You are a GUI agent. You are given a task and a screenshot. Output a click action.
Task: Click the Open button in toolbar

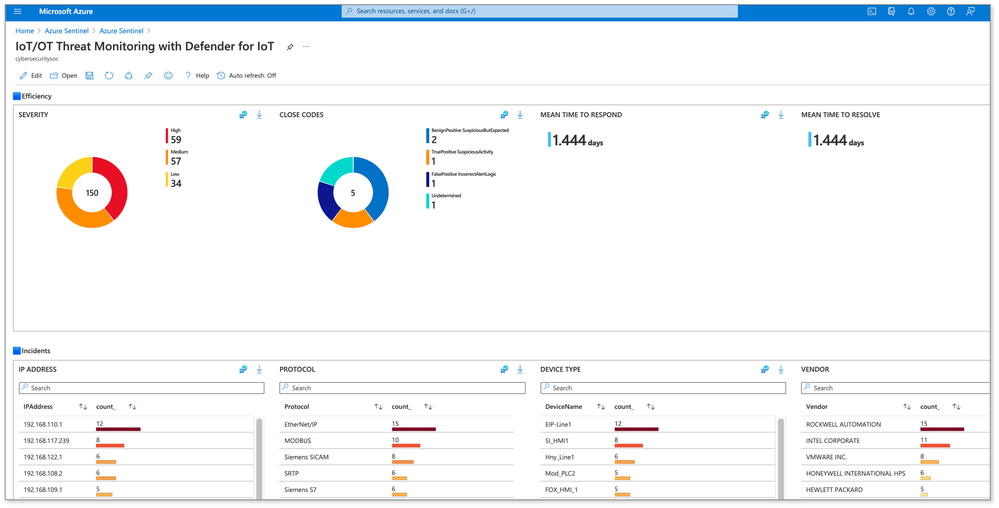tap(64, 75)
